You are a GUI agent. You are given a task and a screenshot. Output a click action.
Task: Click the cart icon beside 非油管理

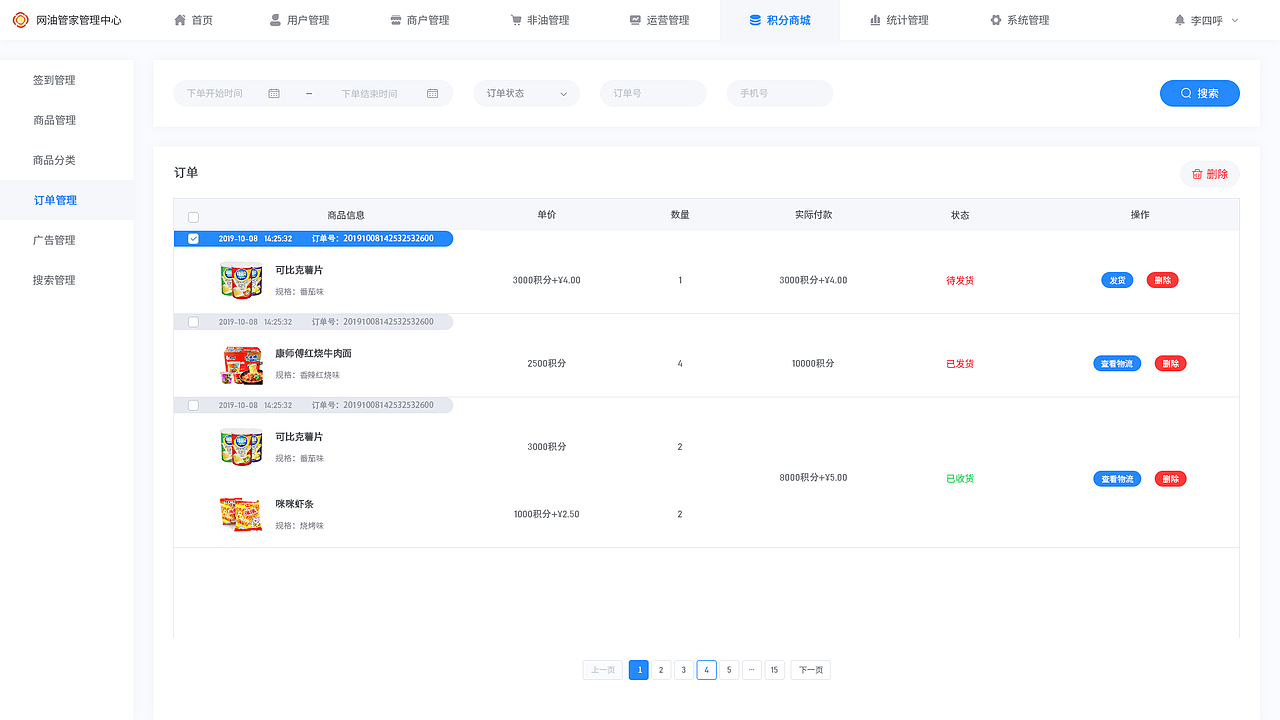516,20
